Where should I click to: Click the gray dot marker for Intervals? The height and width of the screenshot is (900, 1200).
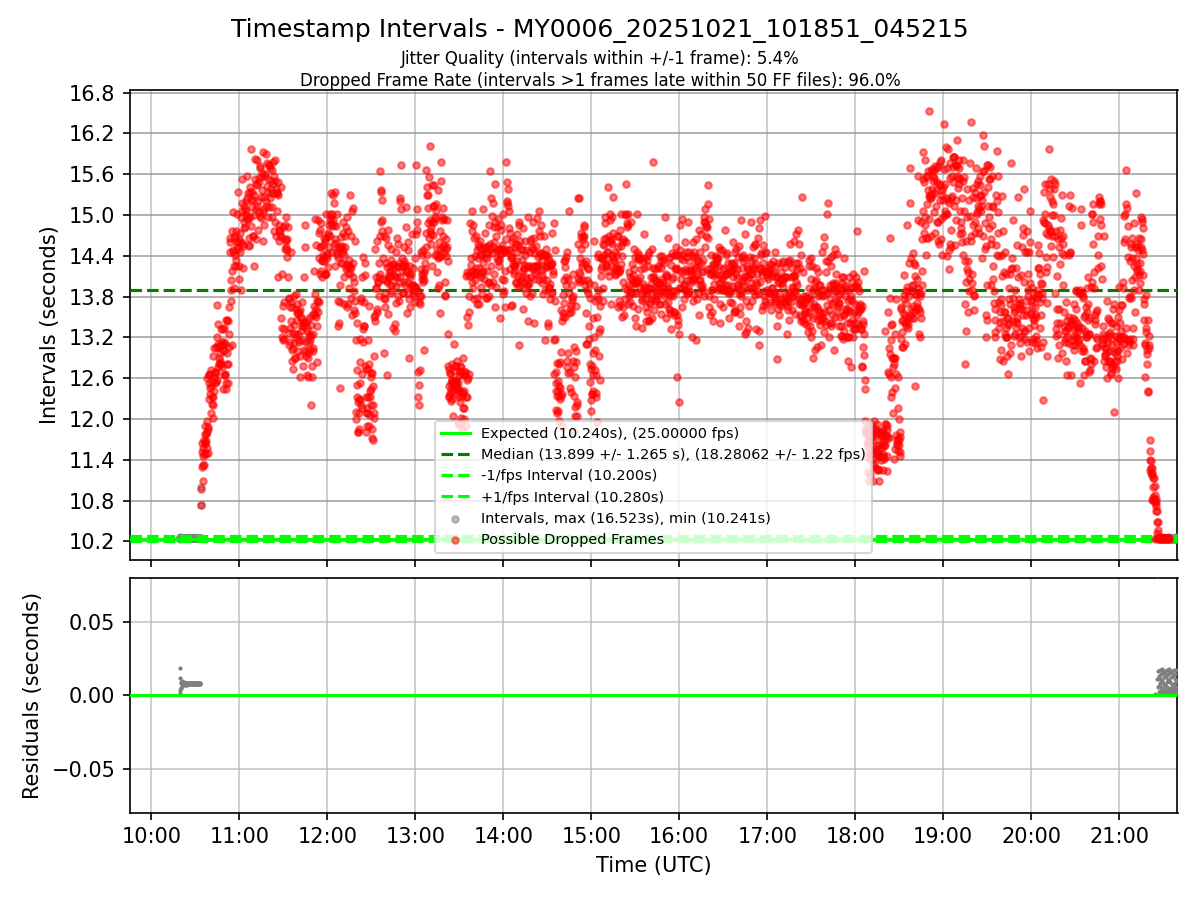(456, 518)
